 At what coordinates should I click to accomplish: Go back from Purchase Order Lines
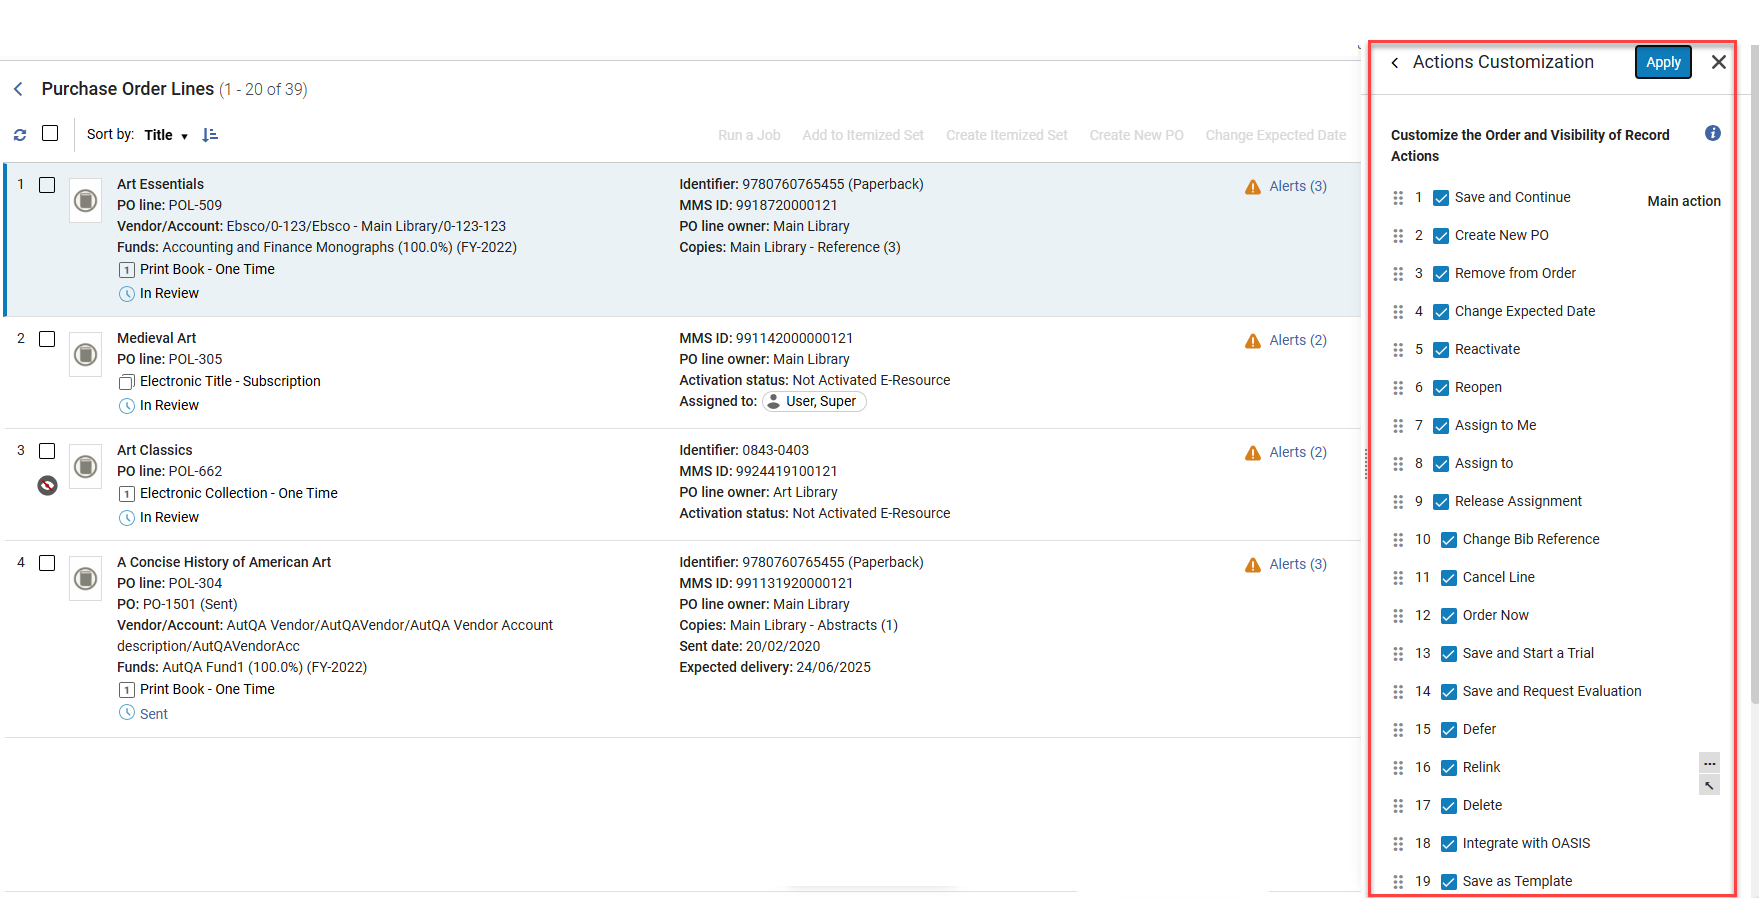(18, 89)
